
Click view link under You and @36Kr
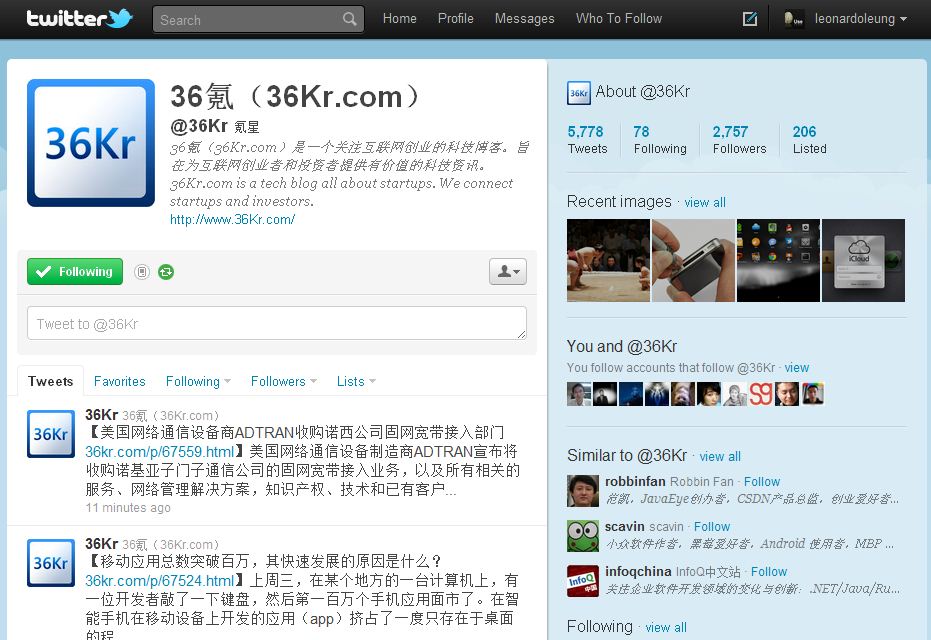[796, 367]
